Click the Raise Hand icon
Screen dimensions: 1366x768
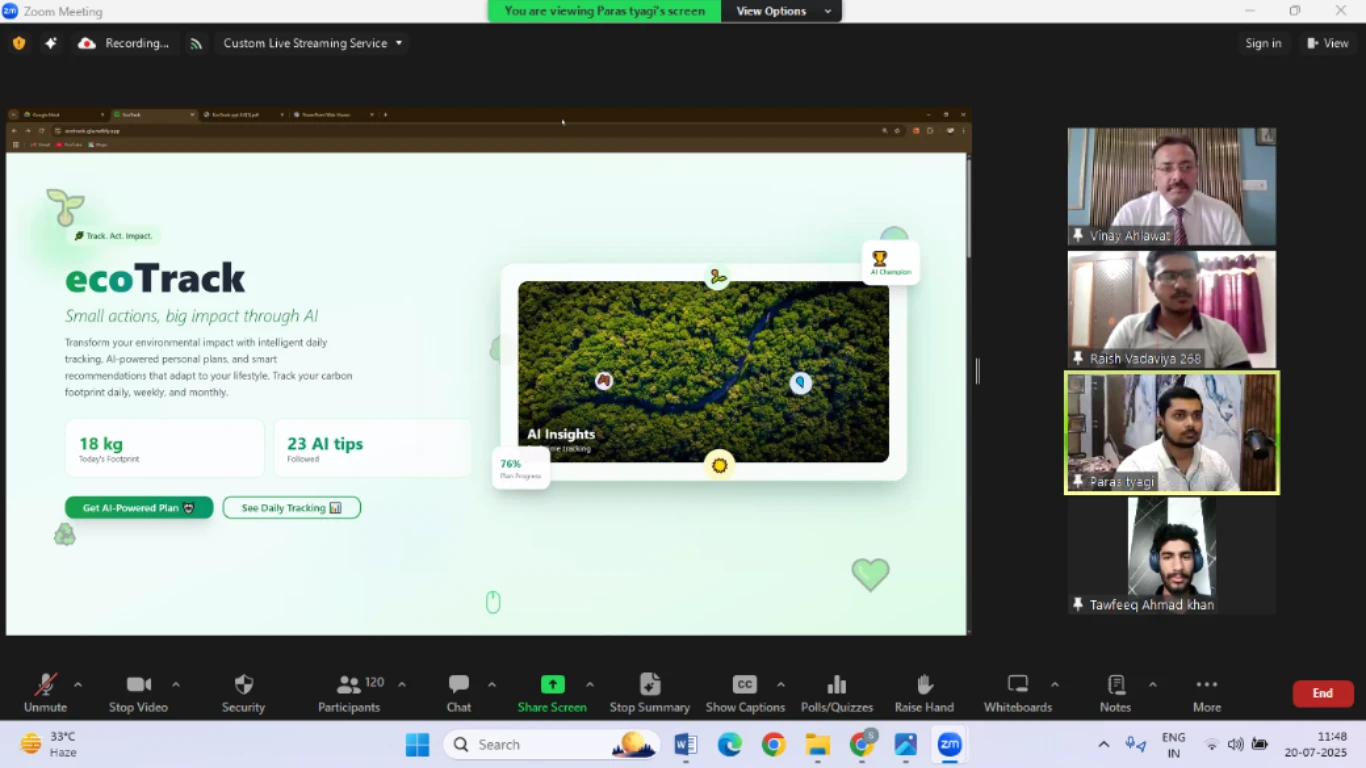click(x=924, y=685)
